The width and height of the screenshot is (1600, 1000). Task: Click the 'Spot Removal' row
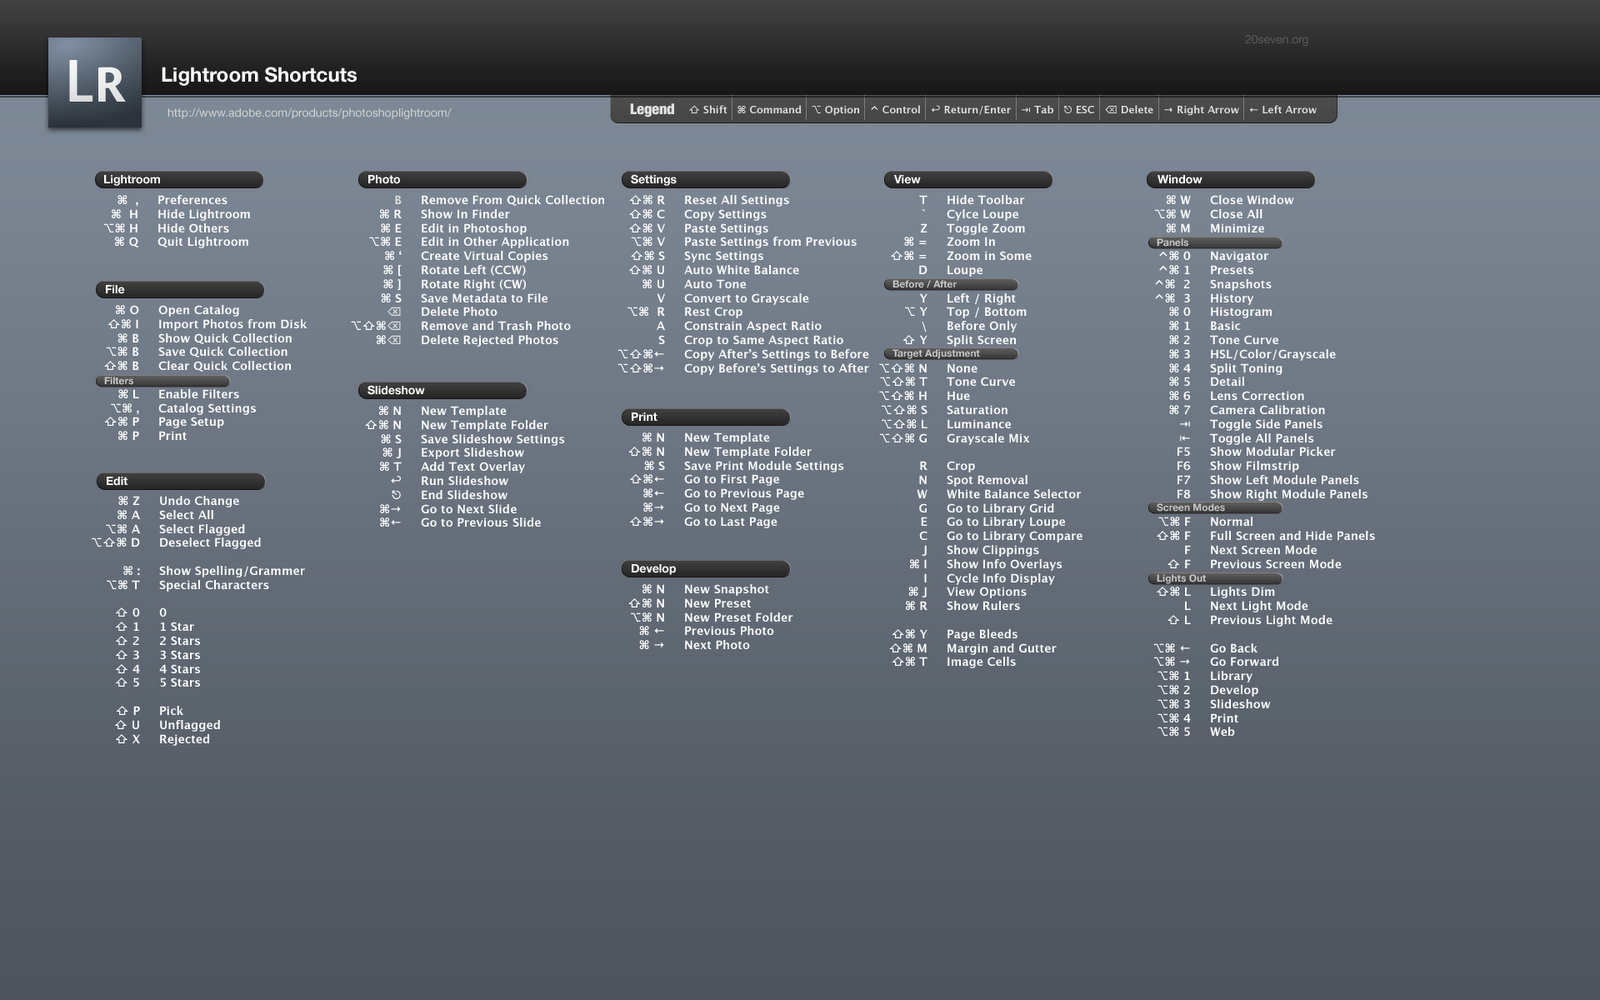[x=973, y=480]
